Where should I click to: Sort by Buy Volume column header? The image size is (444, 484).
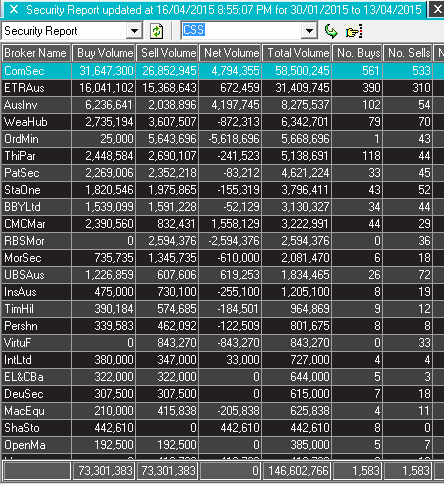coord(104,53)
